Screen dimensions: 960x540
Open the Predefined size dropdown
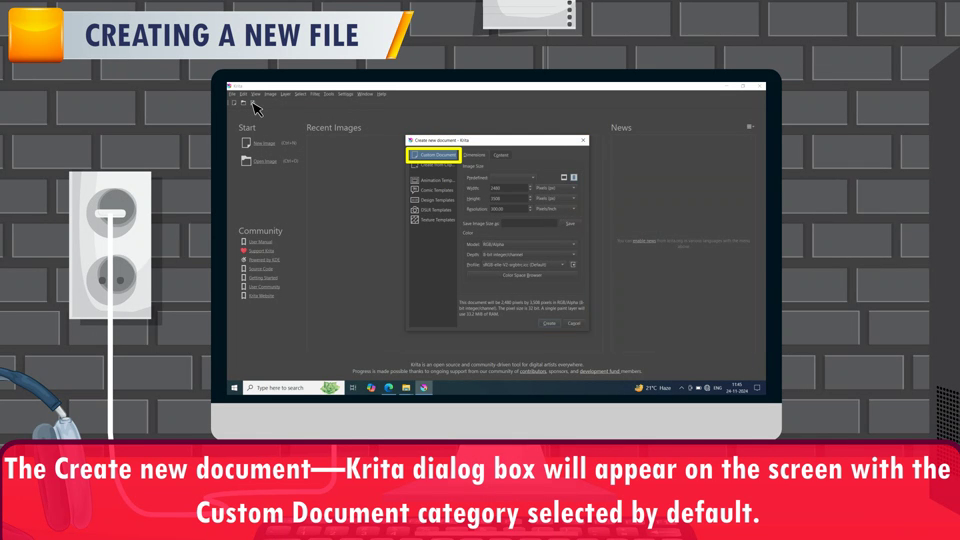click(512, 178)
